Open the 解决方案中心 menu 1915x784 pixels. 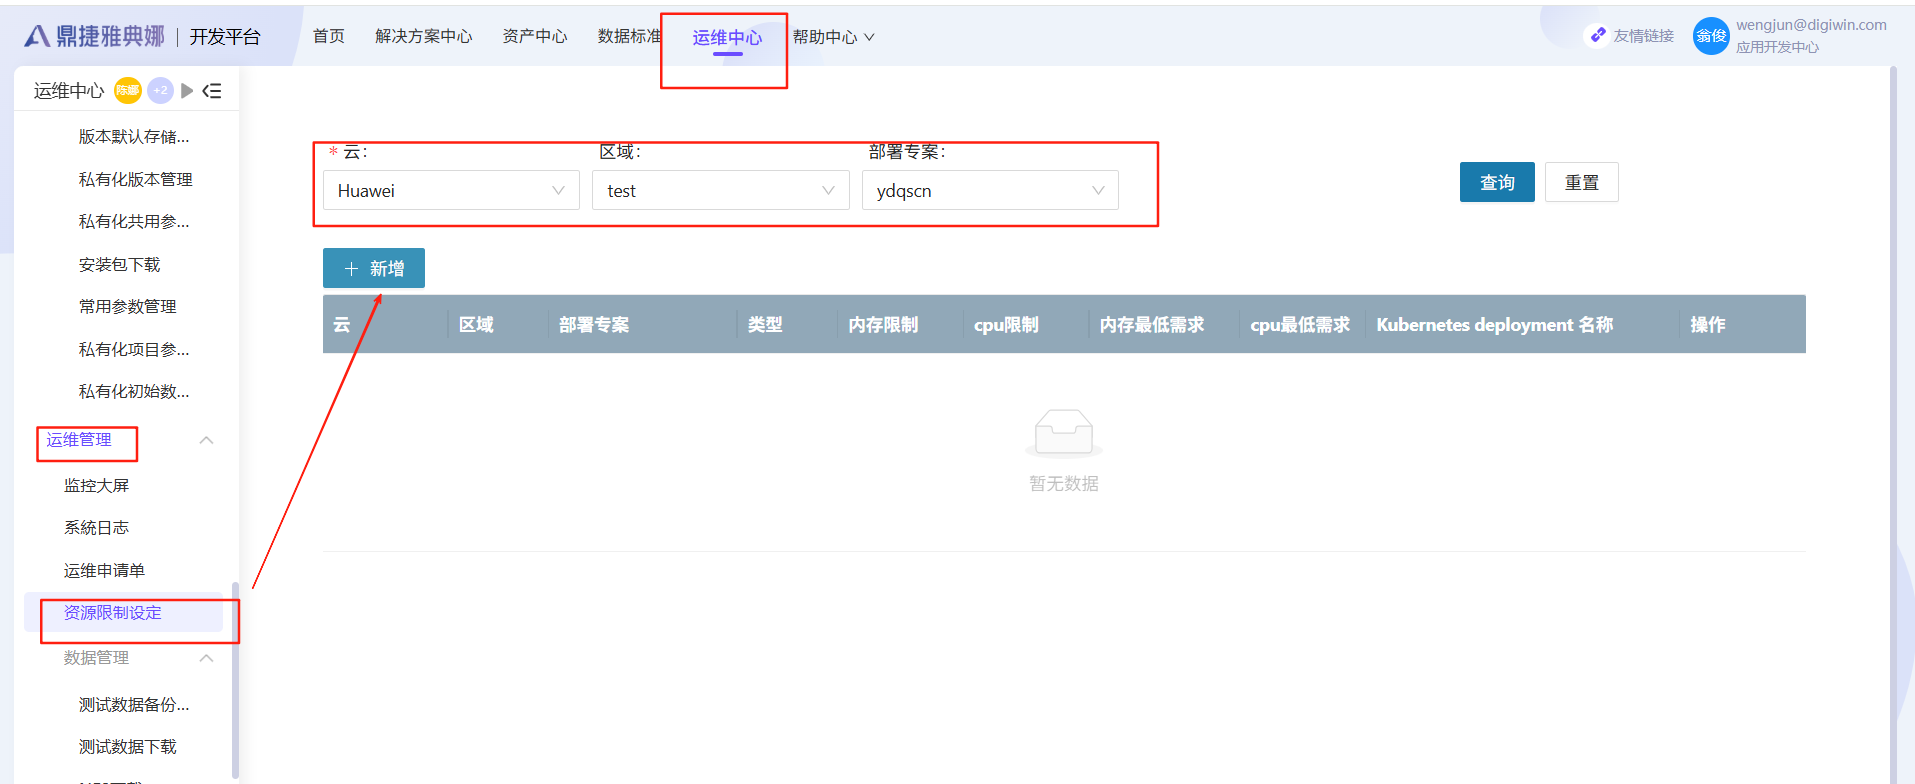424,36
